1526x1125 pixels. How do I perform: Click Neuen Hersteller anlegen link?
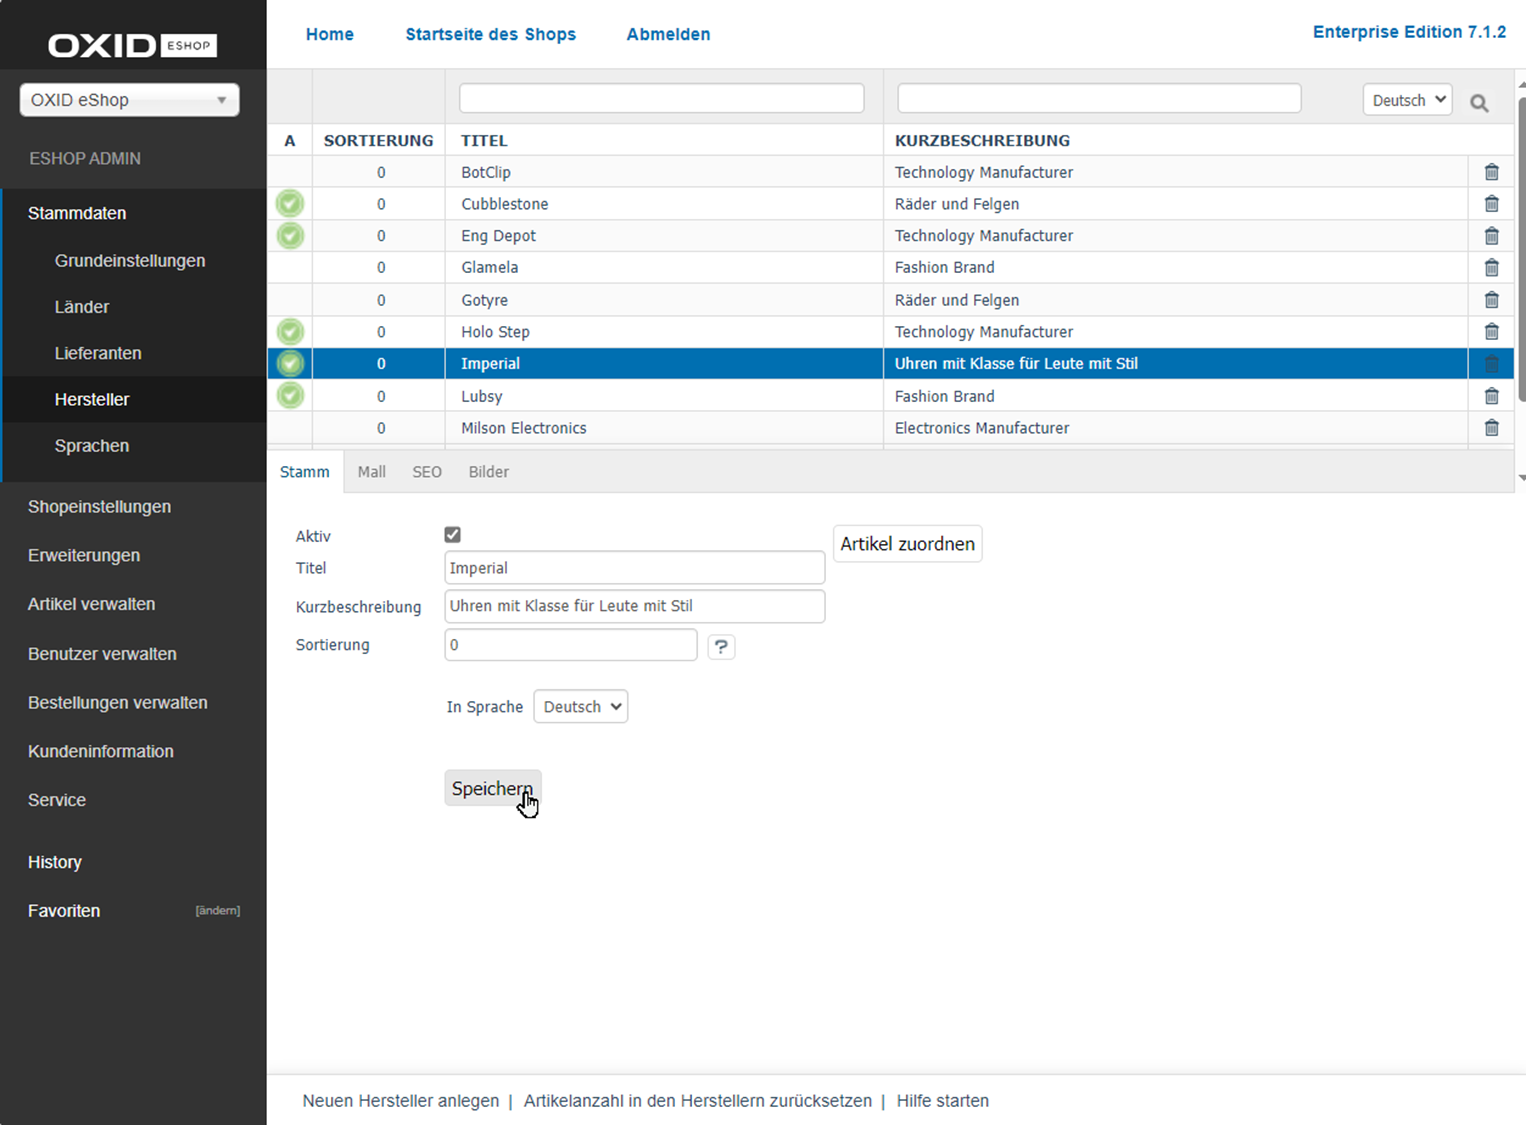(x=400, y=1101)
